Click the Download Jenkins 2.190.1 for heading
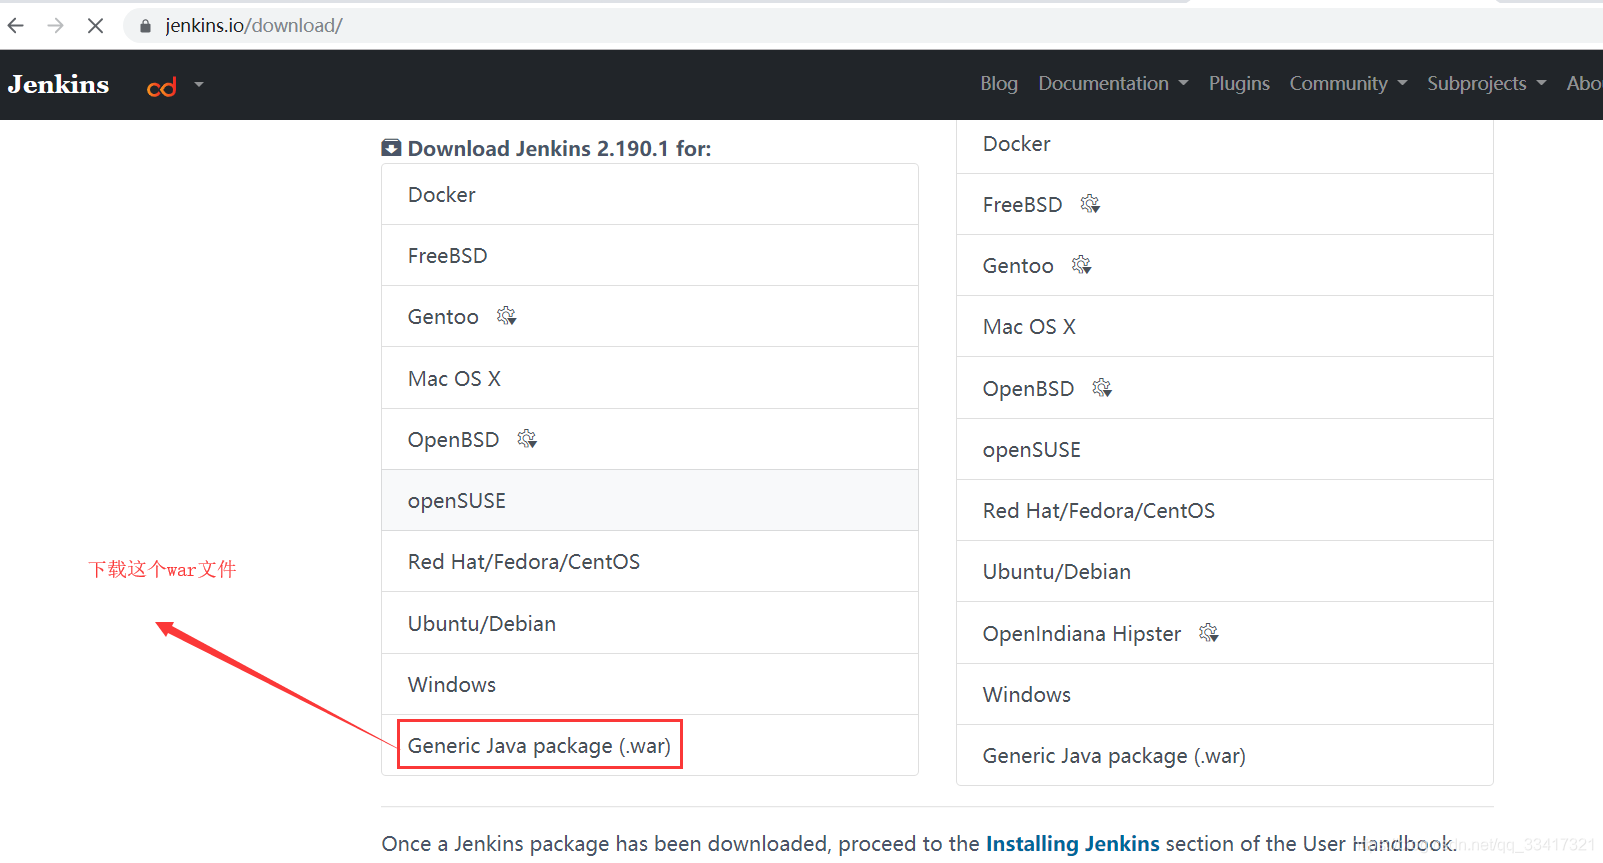This screenshot has height=863, width=1603. [559, 149]
